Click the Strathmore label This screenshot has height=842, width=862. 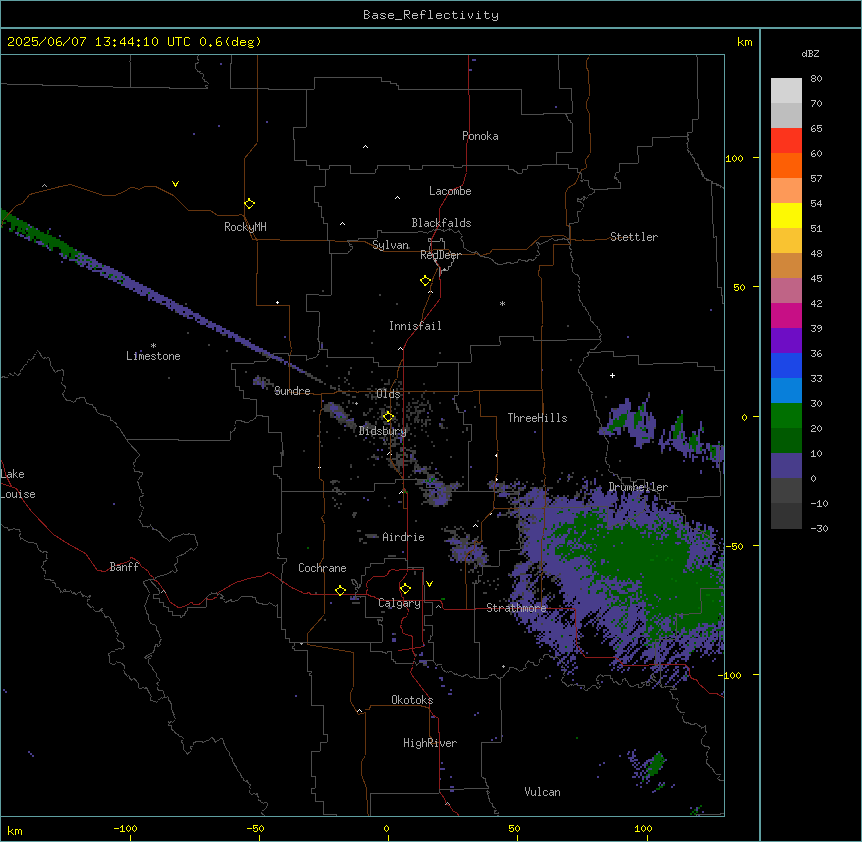click(x=516, y=608)
